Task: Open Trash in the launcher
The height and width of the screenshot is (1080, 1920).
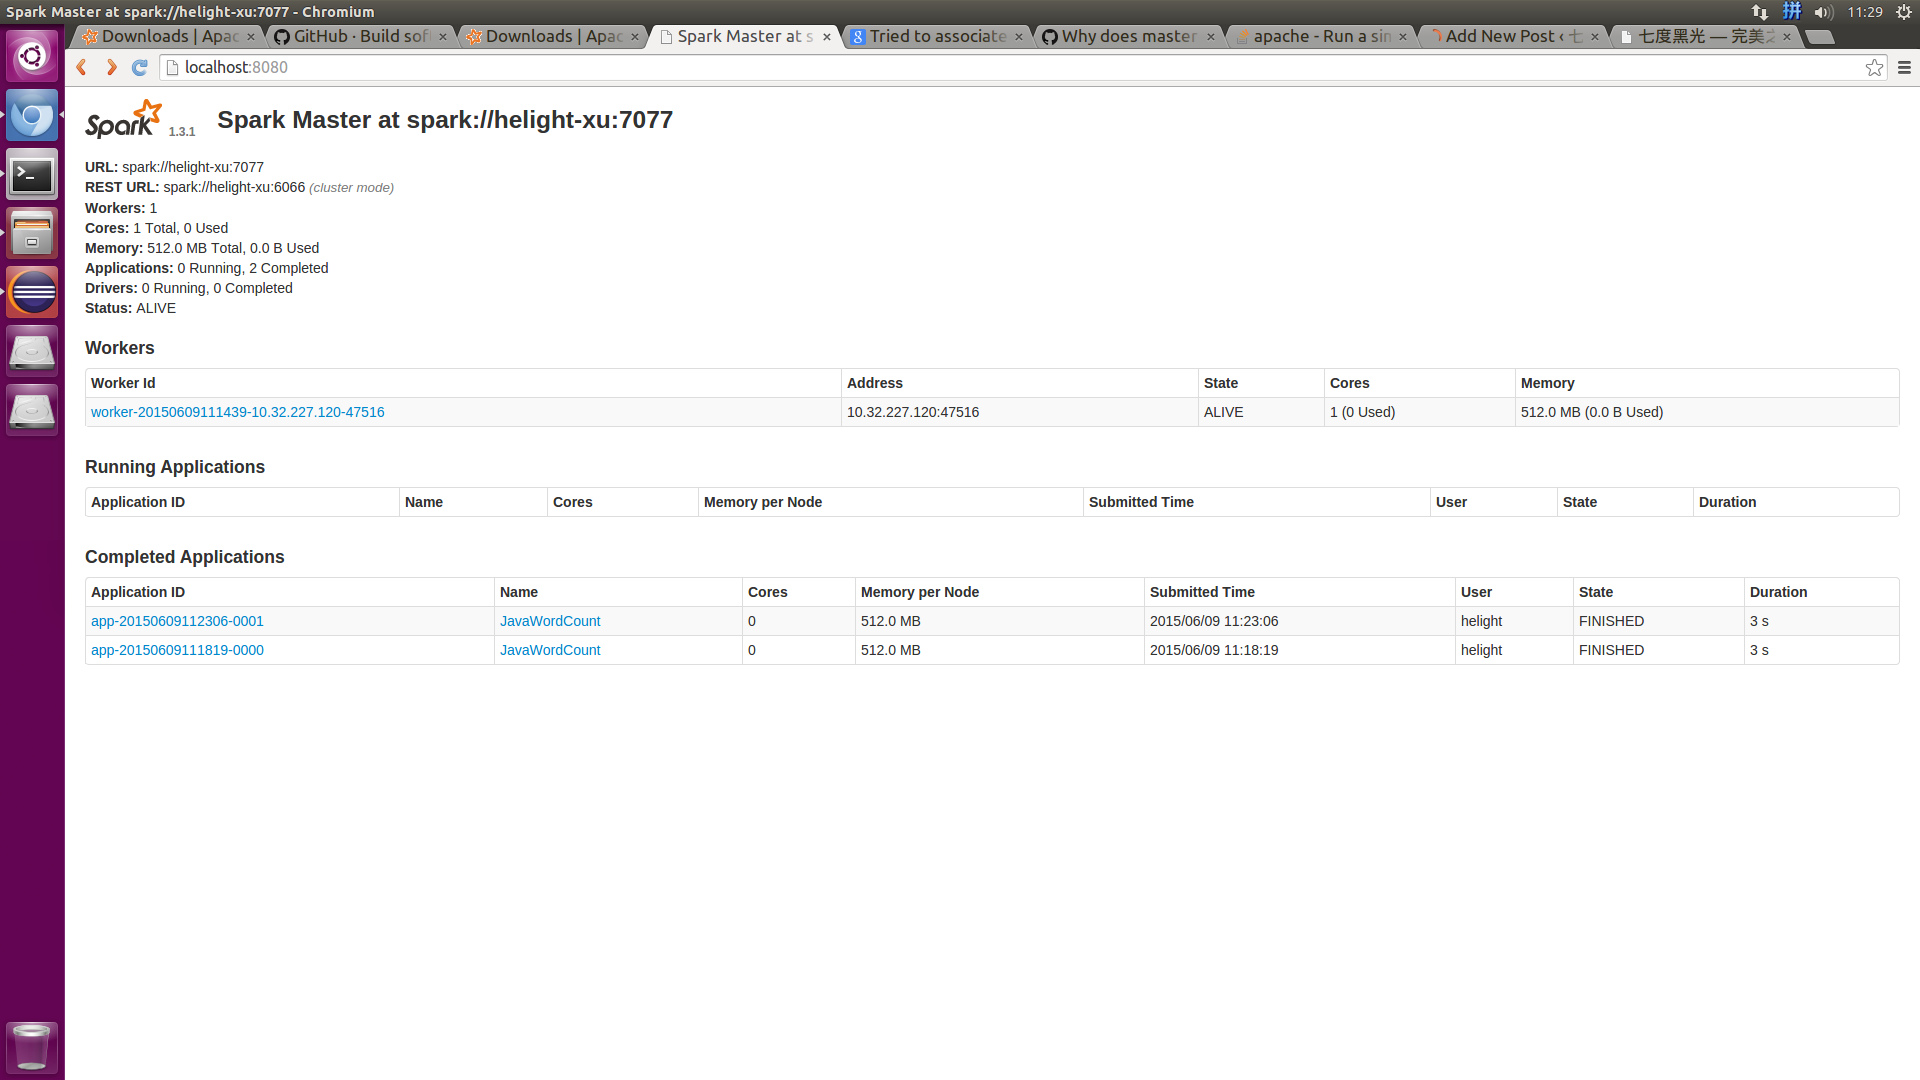Action: (32, 1047)
